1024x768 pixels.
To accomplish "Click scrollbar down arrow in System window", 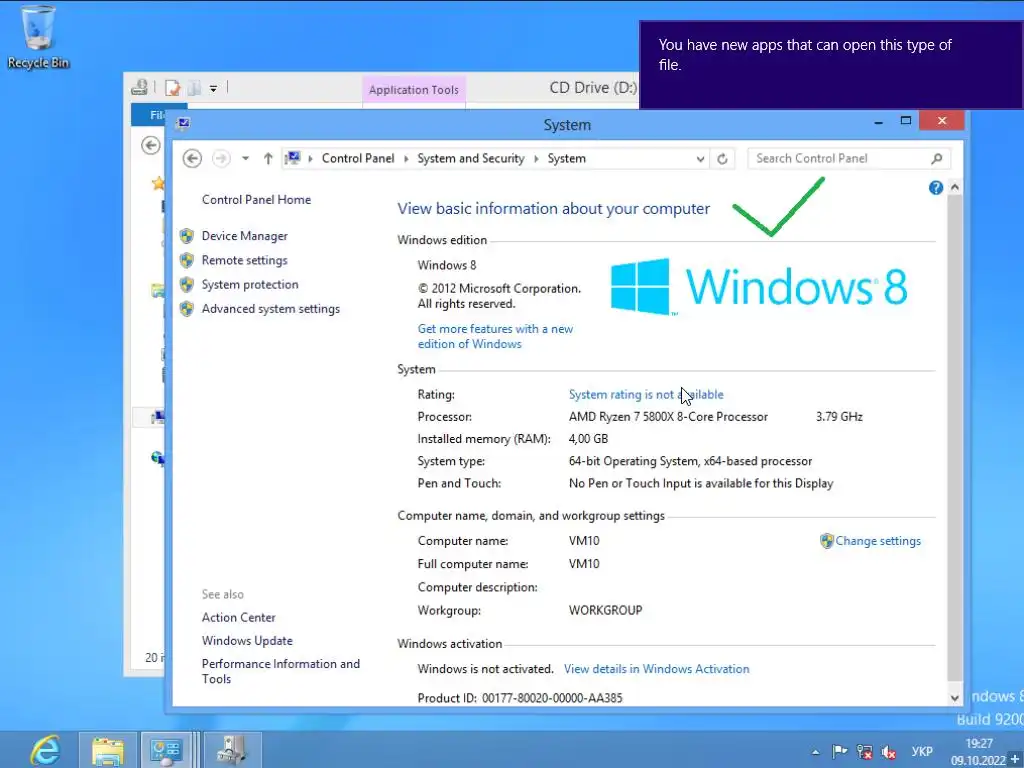I will (x=955, y=697).
